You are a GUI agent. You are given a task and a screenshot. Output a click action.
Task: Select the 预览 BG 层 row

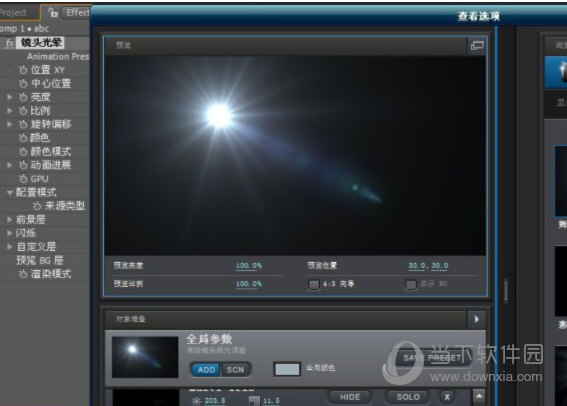pos(39,260)
